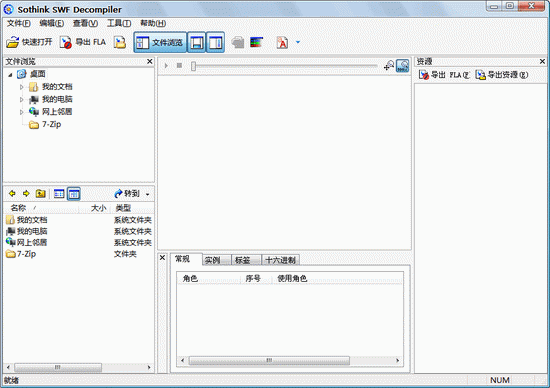This screenshot has height=388, width=550.
Task: Select 我的电脑 in the folder tree
Action: 57,99
